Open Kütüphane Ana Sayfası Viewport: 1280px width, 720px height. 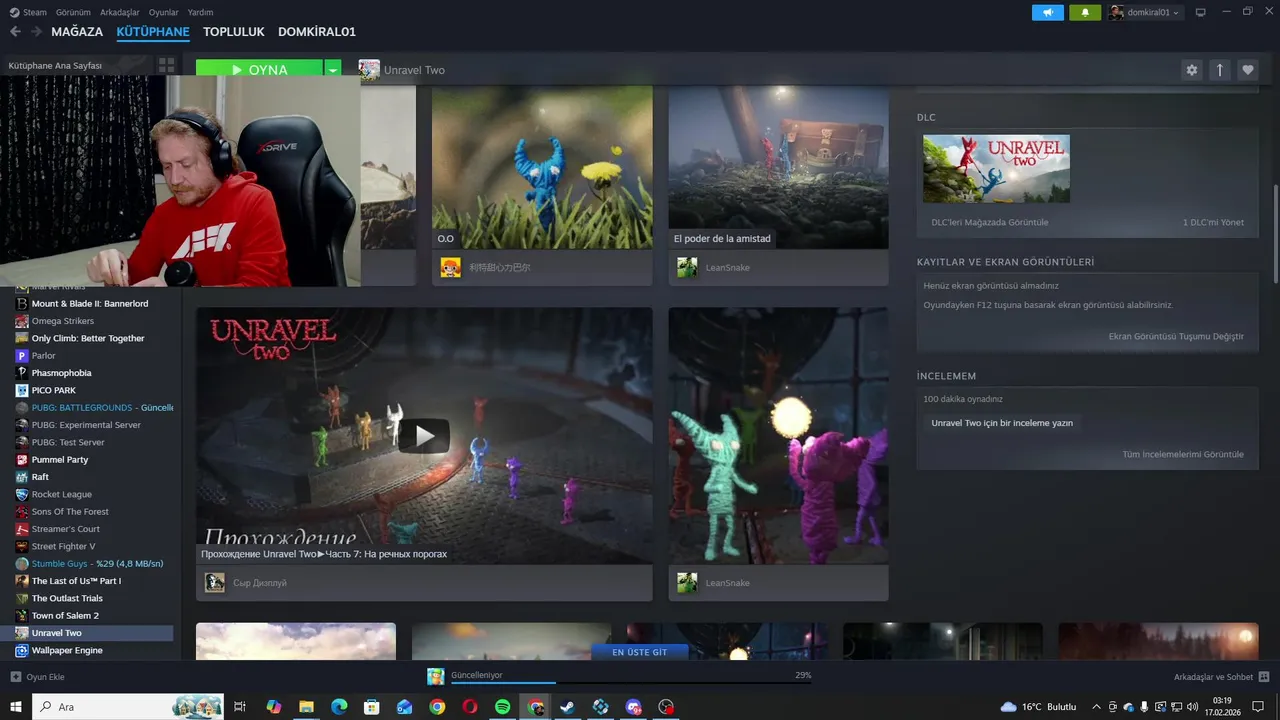click(x=55, y=65)
